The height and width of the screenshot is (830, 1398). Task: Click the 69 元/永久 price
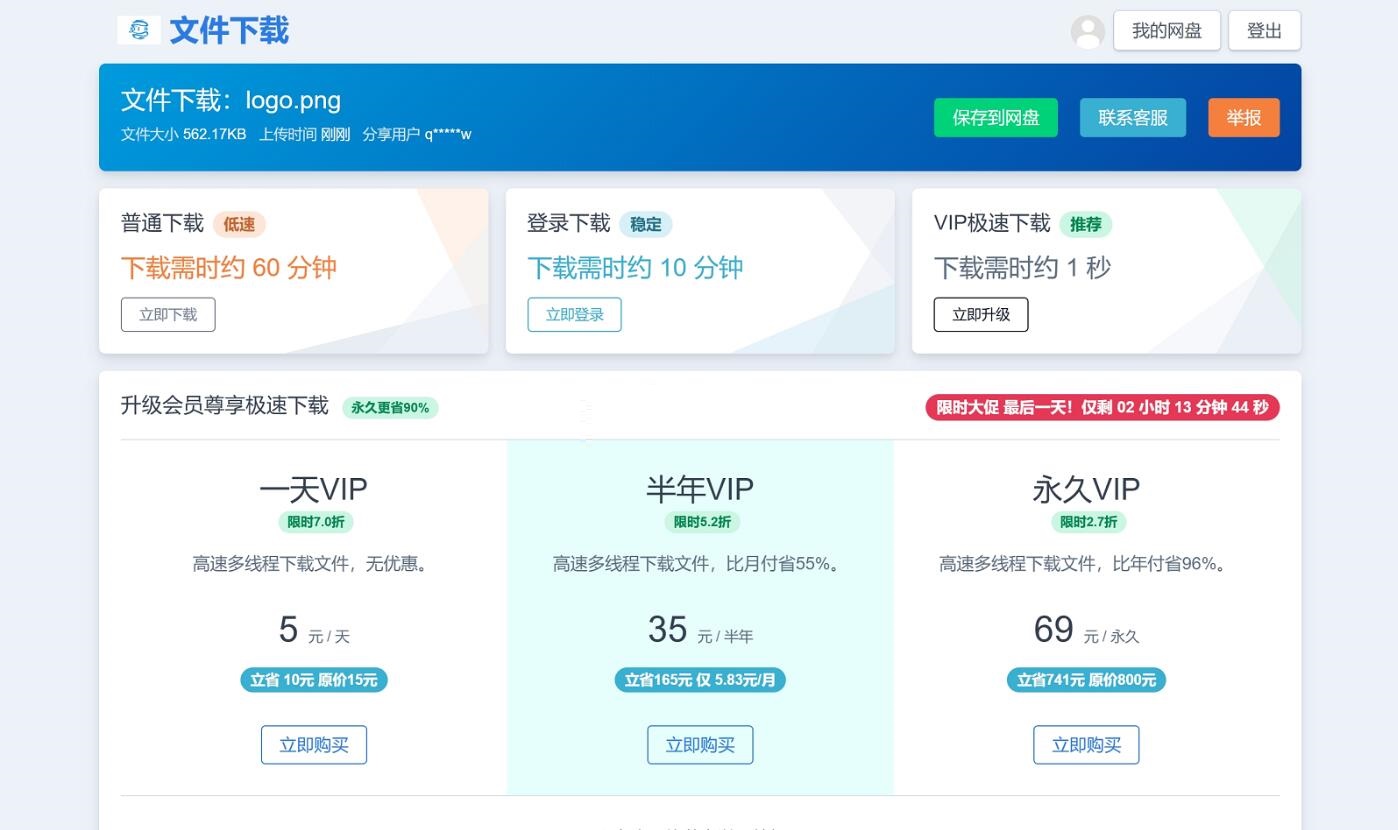pyautogui.click(x=1086, y=630)
